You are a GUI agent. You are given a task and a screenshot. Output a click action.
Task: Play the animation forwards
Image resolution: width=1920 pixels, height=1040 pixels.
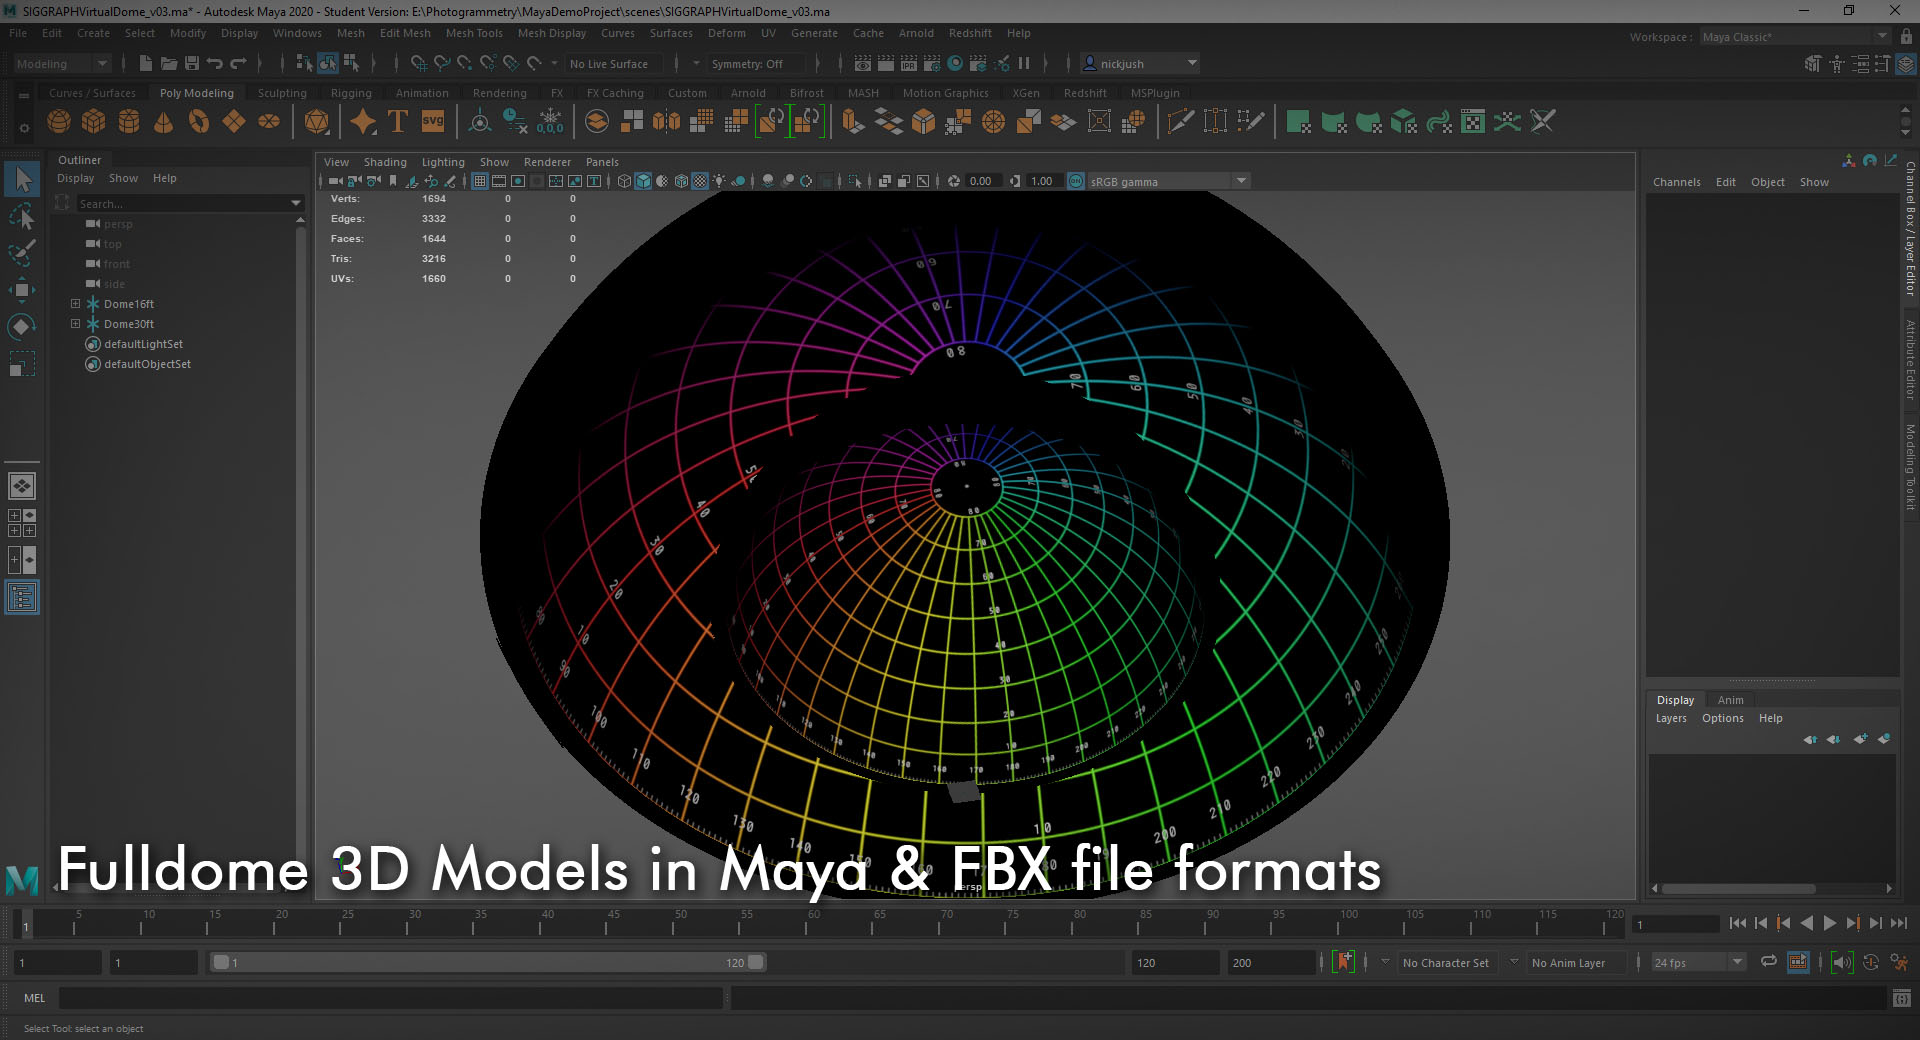point(1829,923)
